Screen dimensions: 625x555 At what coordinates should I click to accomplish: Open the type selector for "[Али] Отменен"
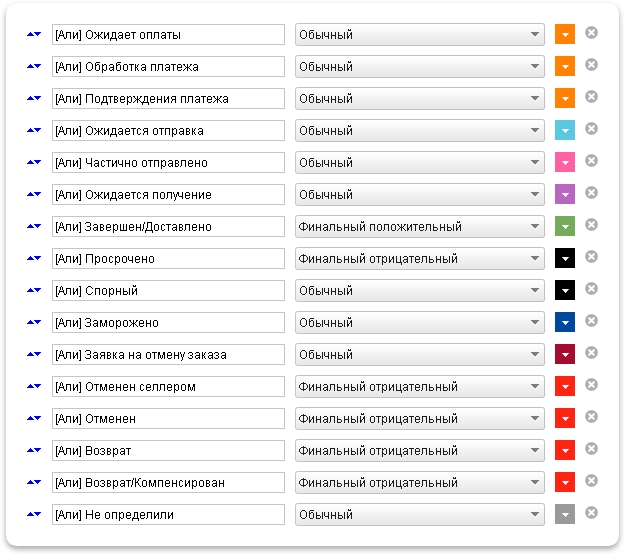point(420,419)
